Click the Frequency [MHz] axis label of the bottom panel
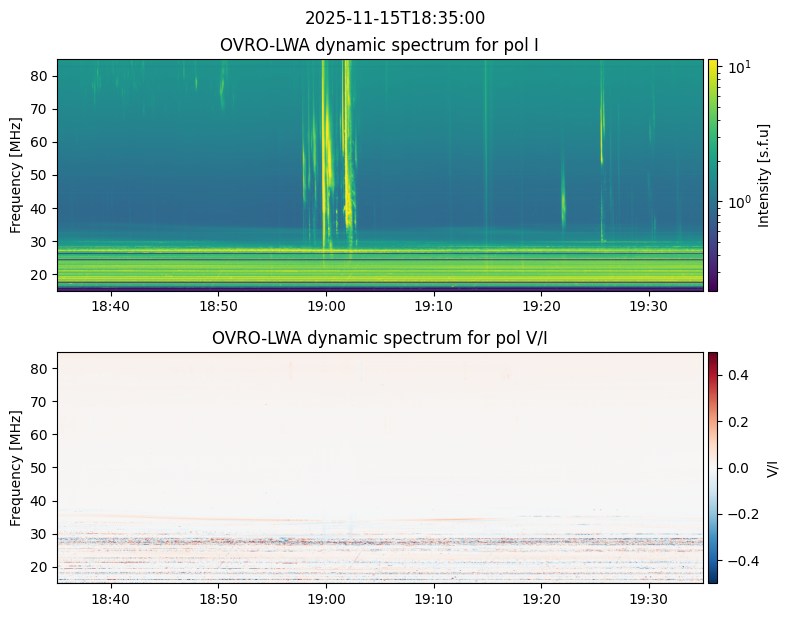 16,468
